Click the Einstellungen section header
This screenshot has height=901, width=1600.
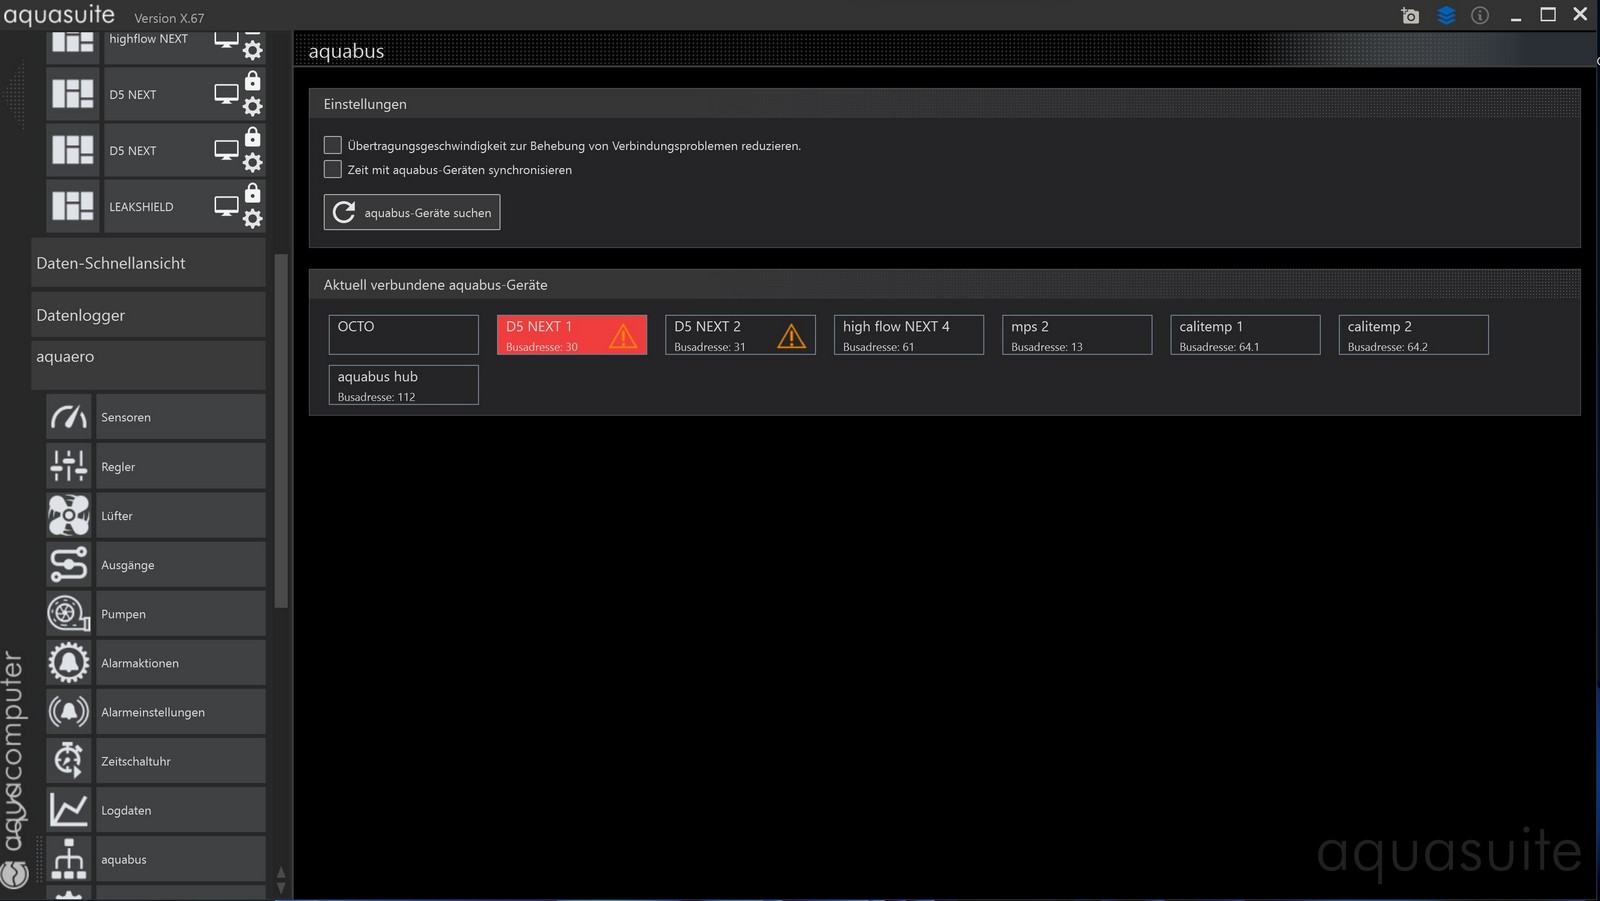point(944,104)
